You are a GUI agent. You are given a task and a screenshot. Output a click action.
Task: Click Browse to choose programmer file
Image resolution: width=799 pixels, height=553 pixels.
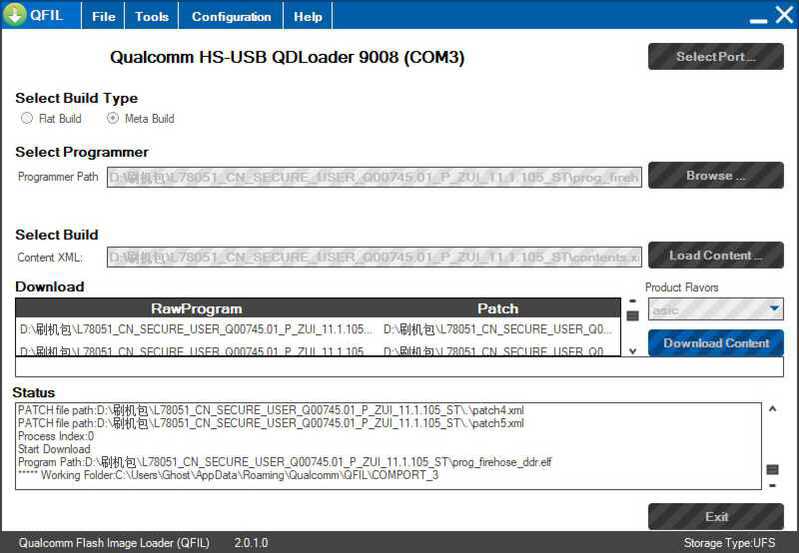pos(715,175)
